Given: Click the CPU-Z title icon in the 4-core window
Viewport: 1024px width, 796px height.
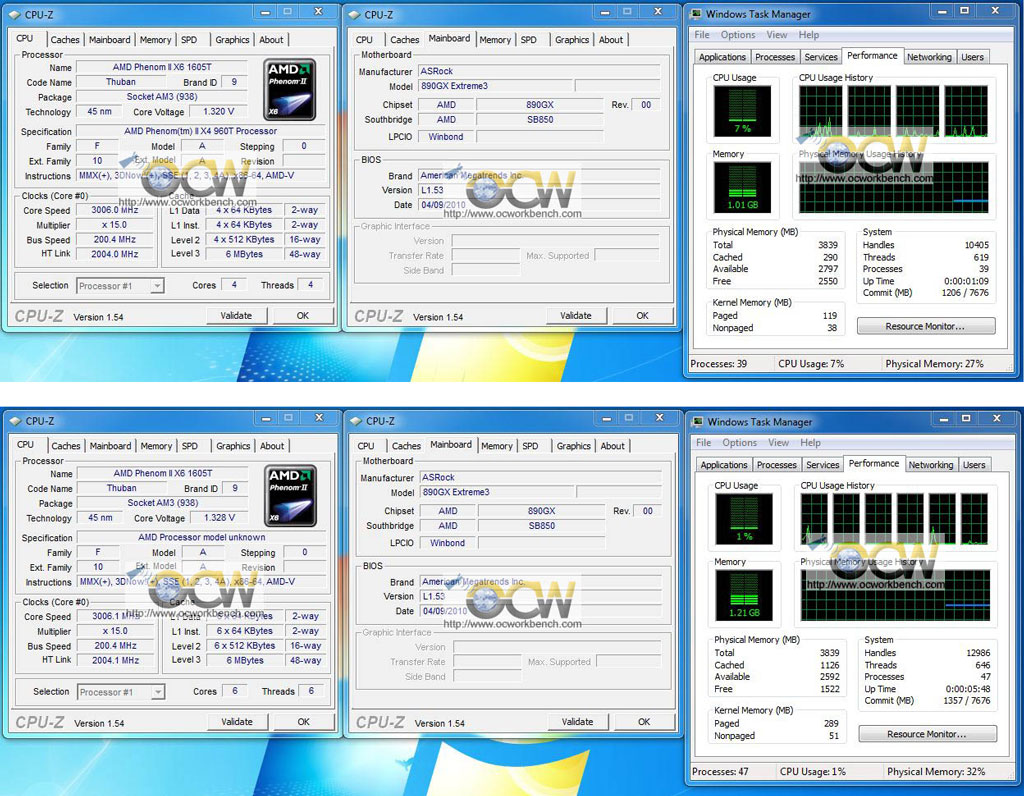Looking at the screenshot, I should point(14,14).
